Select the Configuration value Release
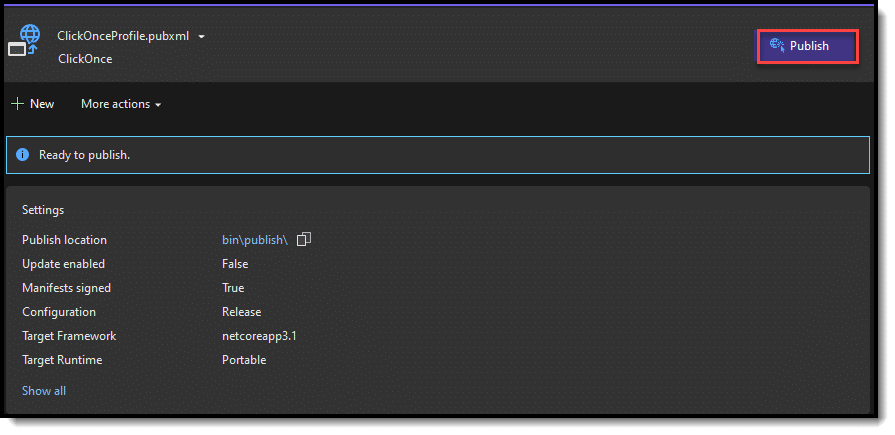Image resolution: width=895 pixels, height=435 pixels. [x=241, y=312]
